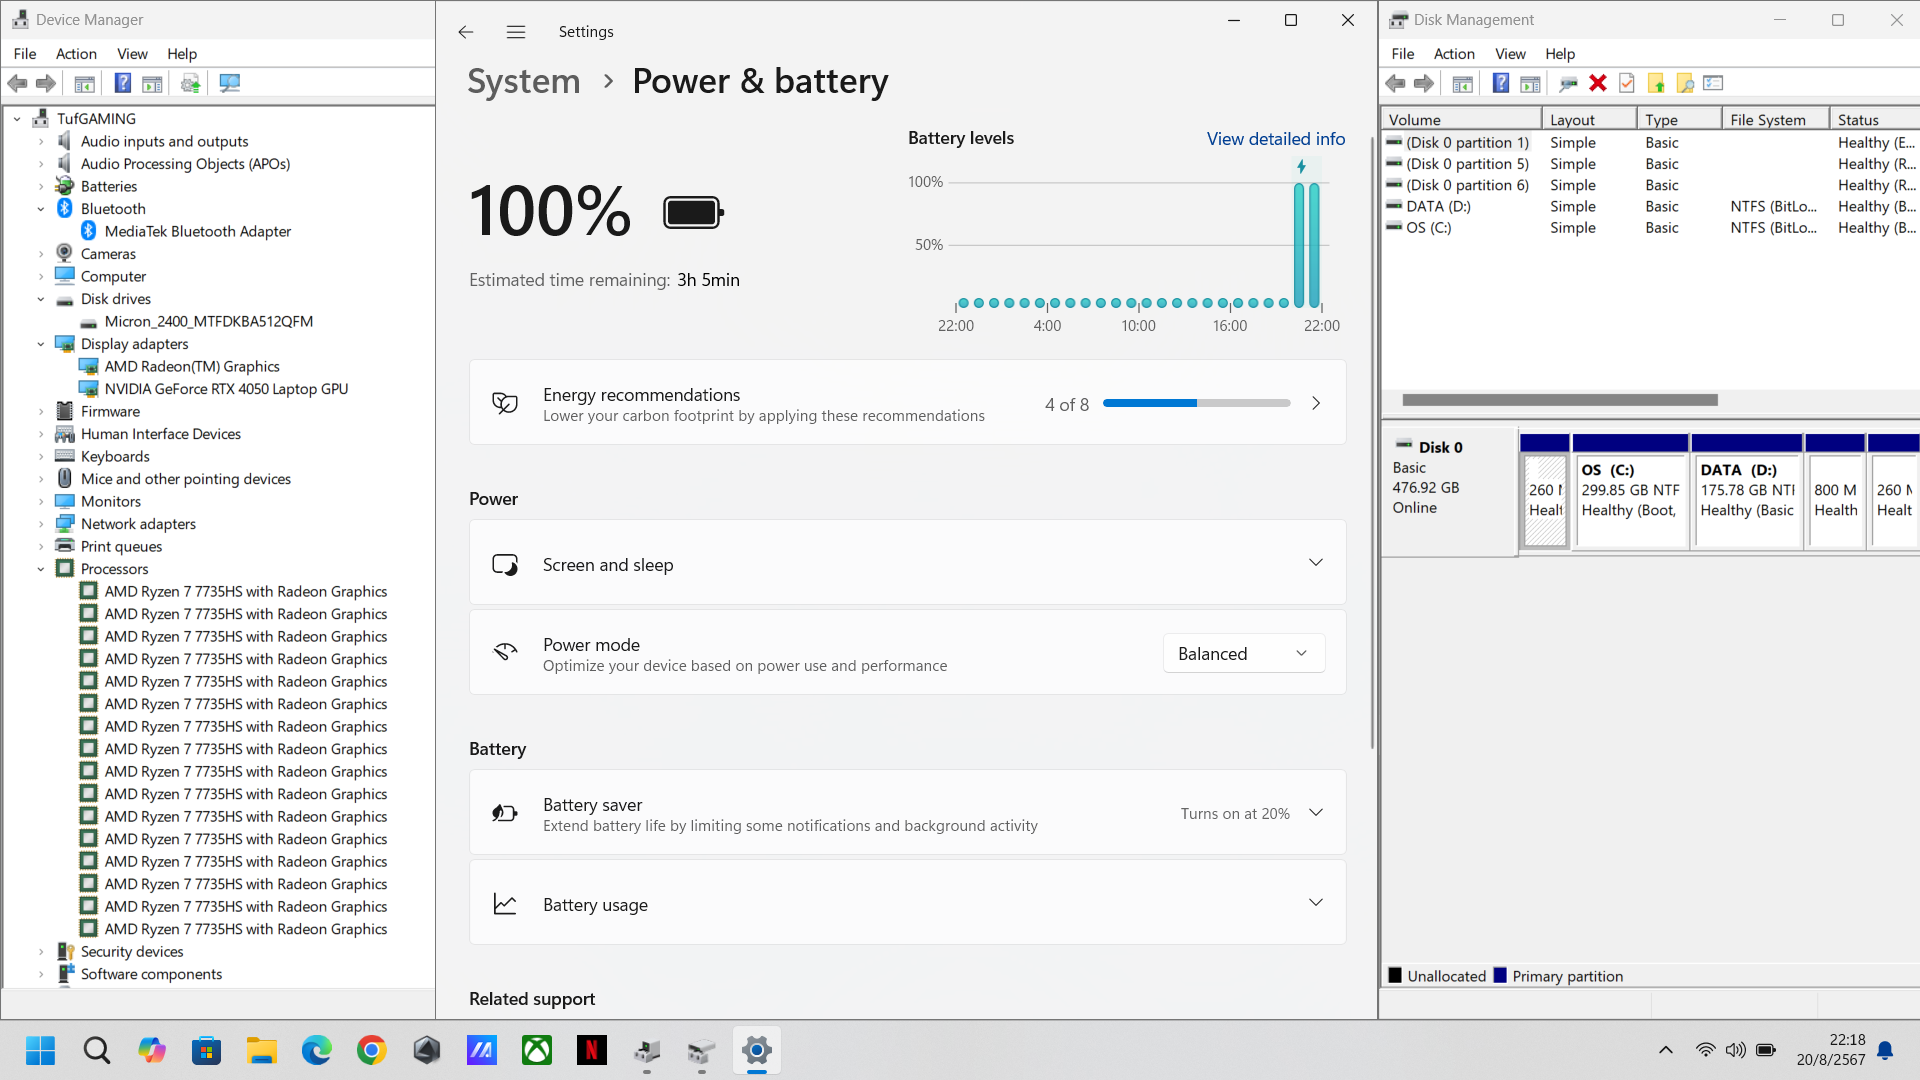This screenshot has height=1080, width=1920.
Task: Collapse the Disk drives node
Action: click(x=41, y=299)
